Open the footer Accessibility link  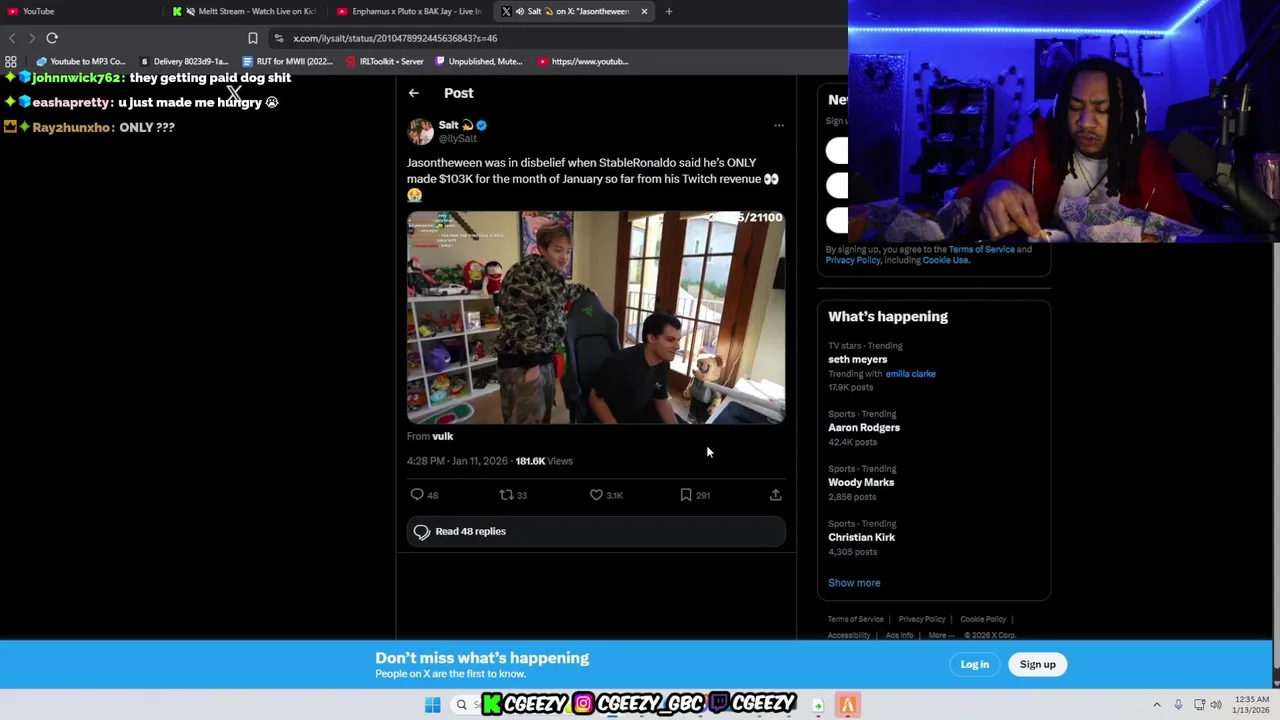coord(849,635)
